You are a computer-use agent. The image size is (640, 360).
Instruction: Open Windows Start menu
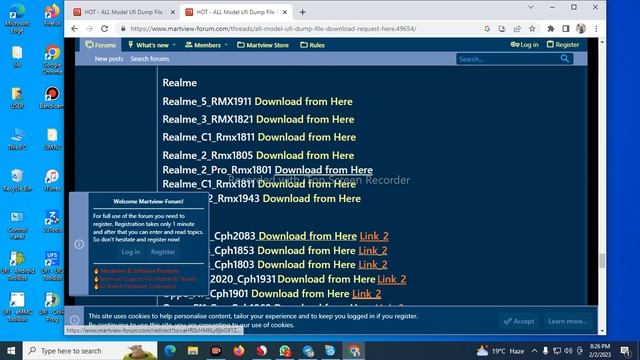point(11,351)
